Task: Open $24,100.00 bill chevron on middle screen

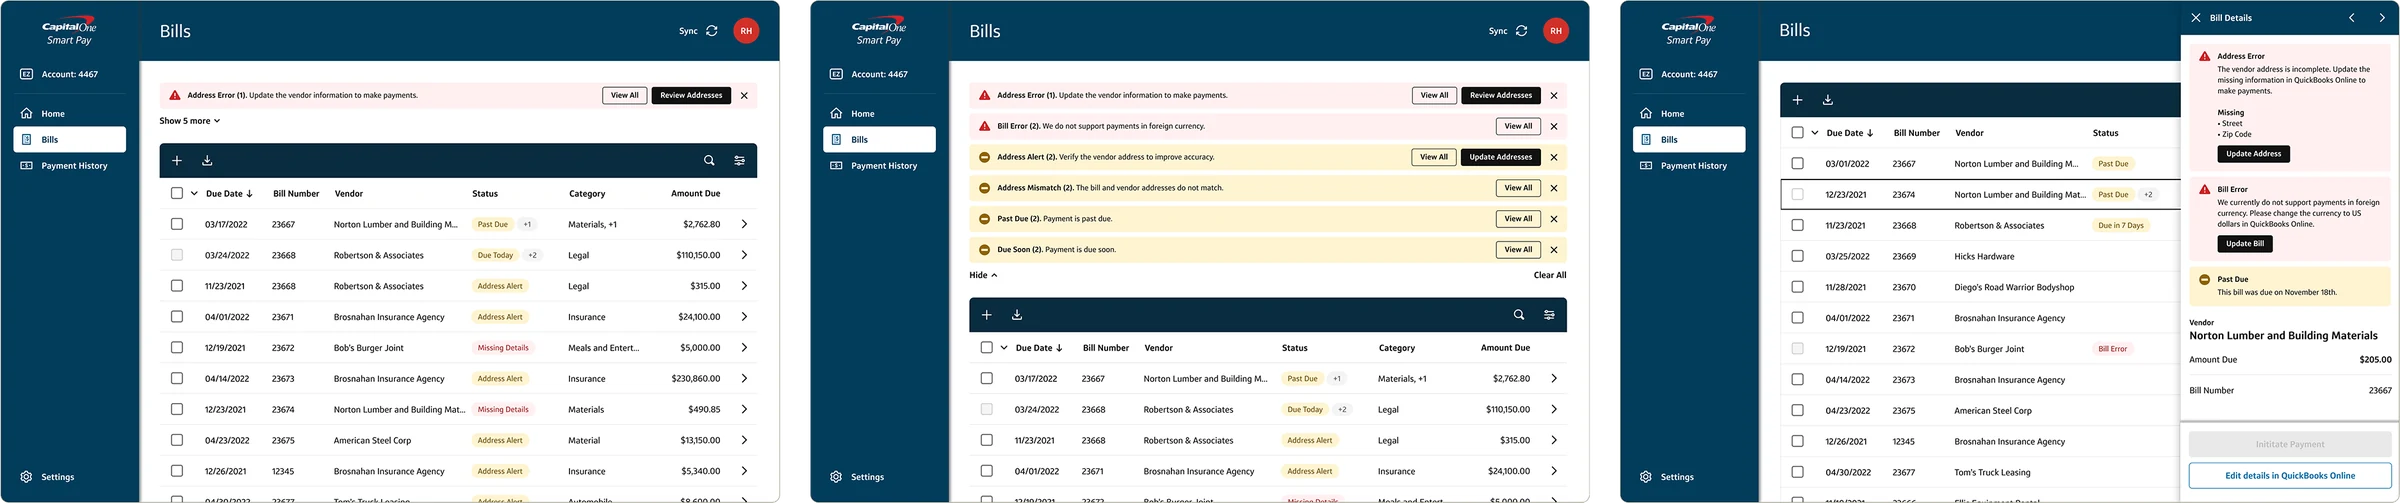Action: 1554,471
